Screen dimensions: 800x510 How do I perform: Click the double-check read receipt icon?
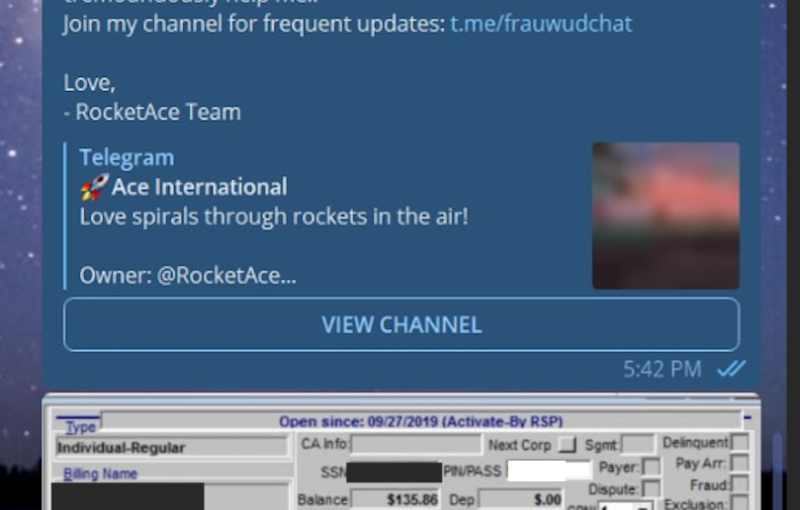coord(731,369)
